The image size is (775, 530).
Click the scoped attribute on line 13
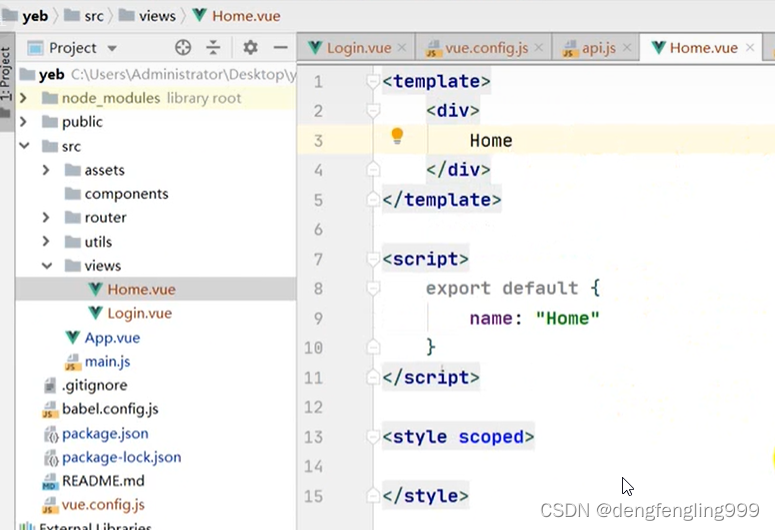pyautogui.click(x=491, y=437)
